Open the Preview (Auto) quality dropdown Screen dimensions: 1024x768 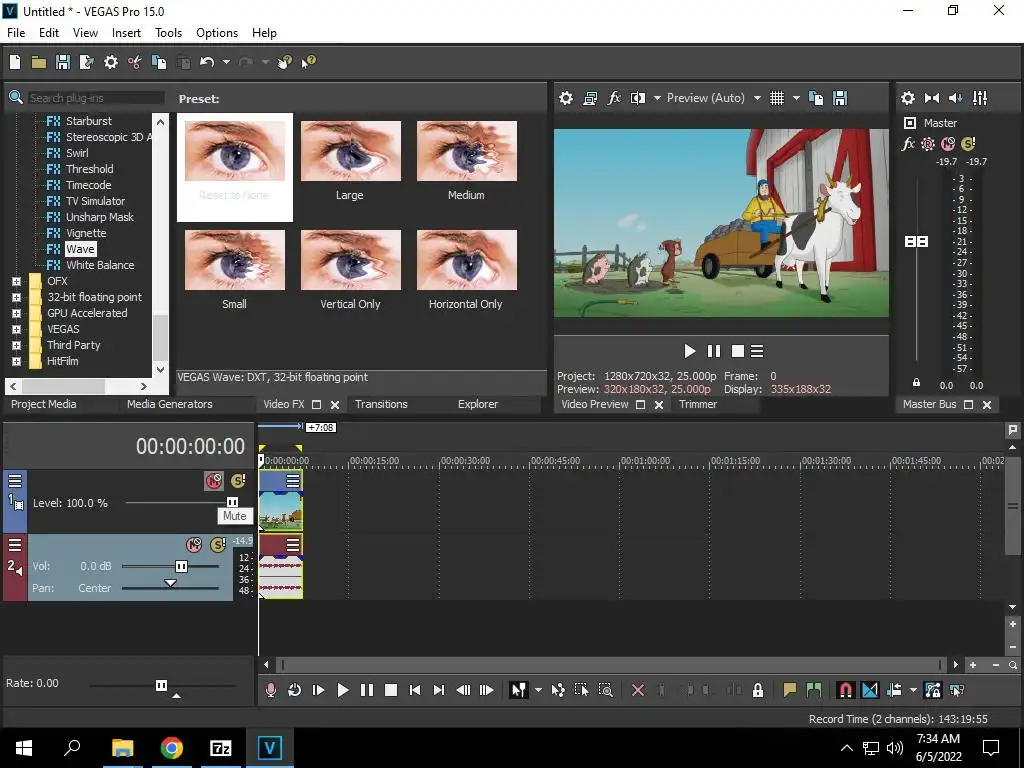click(x=757, y=98)
